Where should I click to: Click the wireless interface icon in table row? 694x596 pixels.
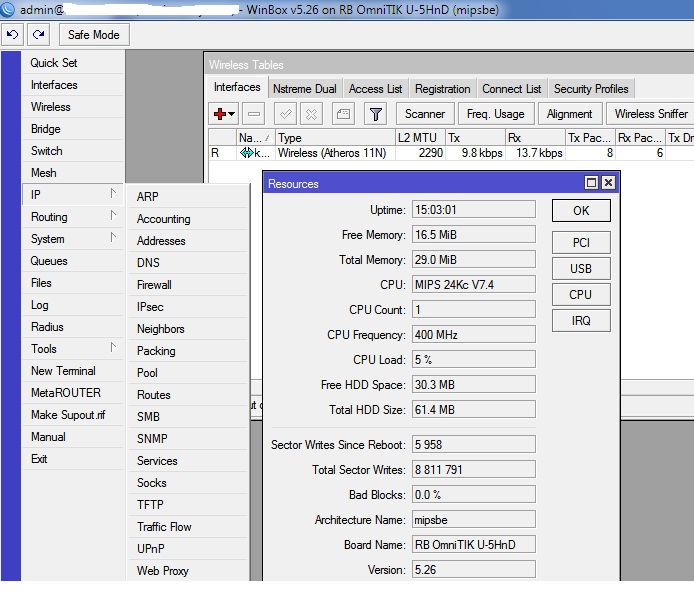[x=247, y=153]
